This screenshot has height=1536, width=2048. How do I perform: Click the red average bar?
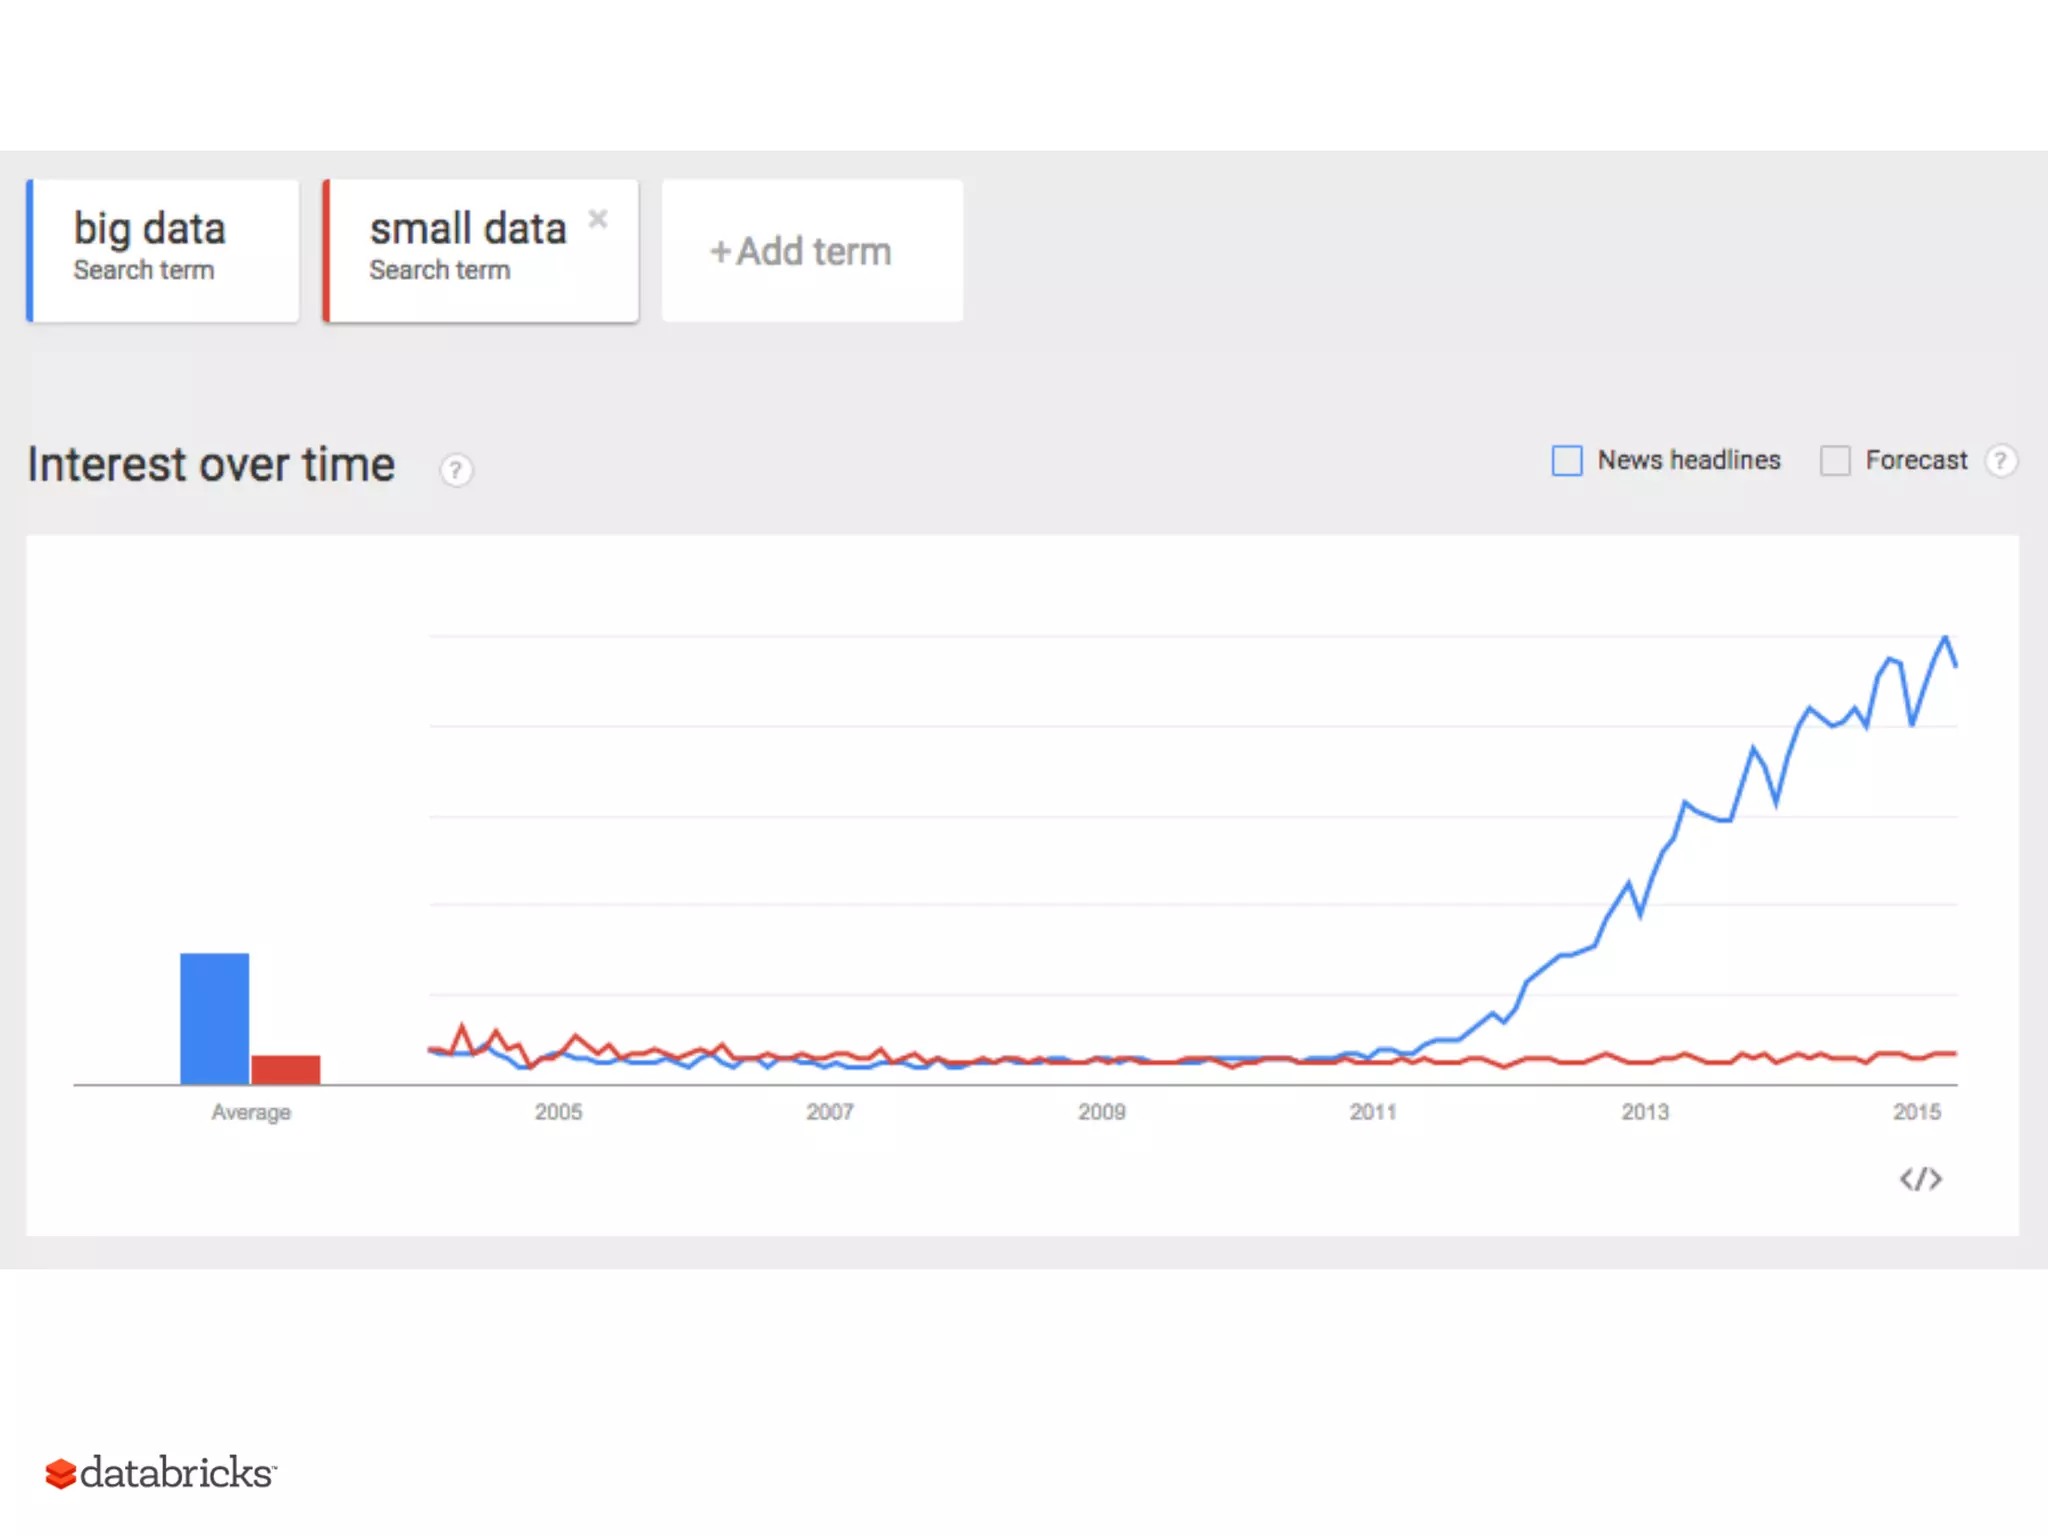click(x=286, y=1069)
